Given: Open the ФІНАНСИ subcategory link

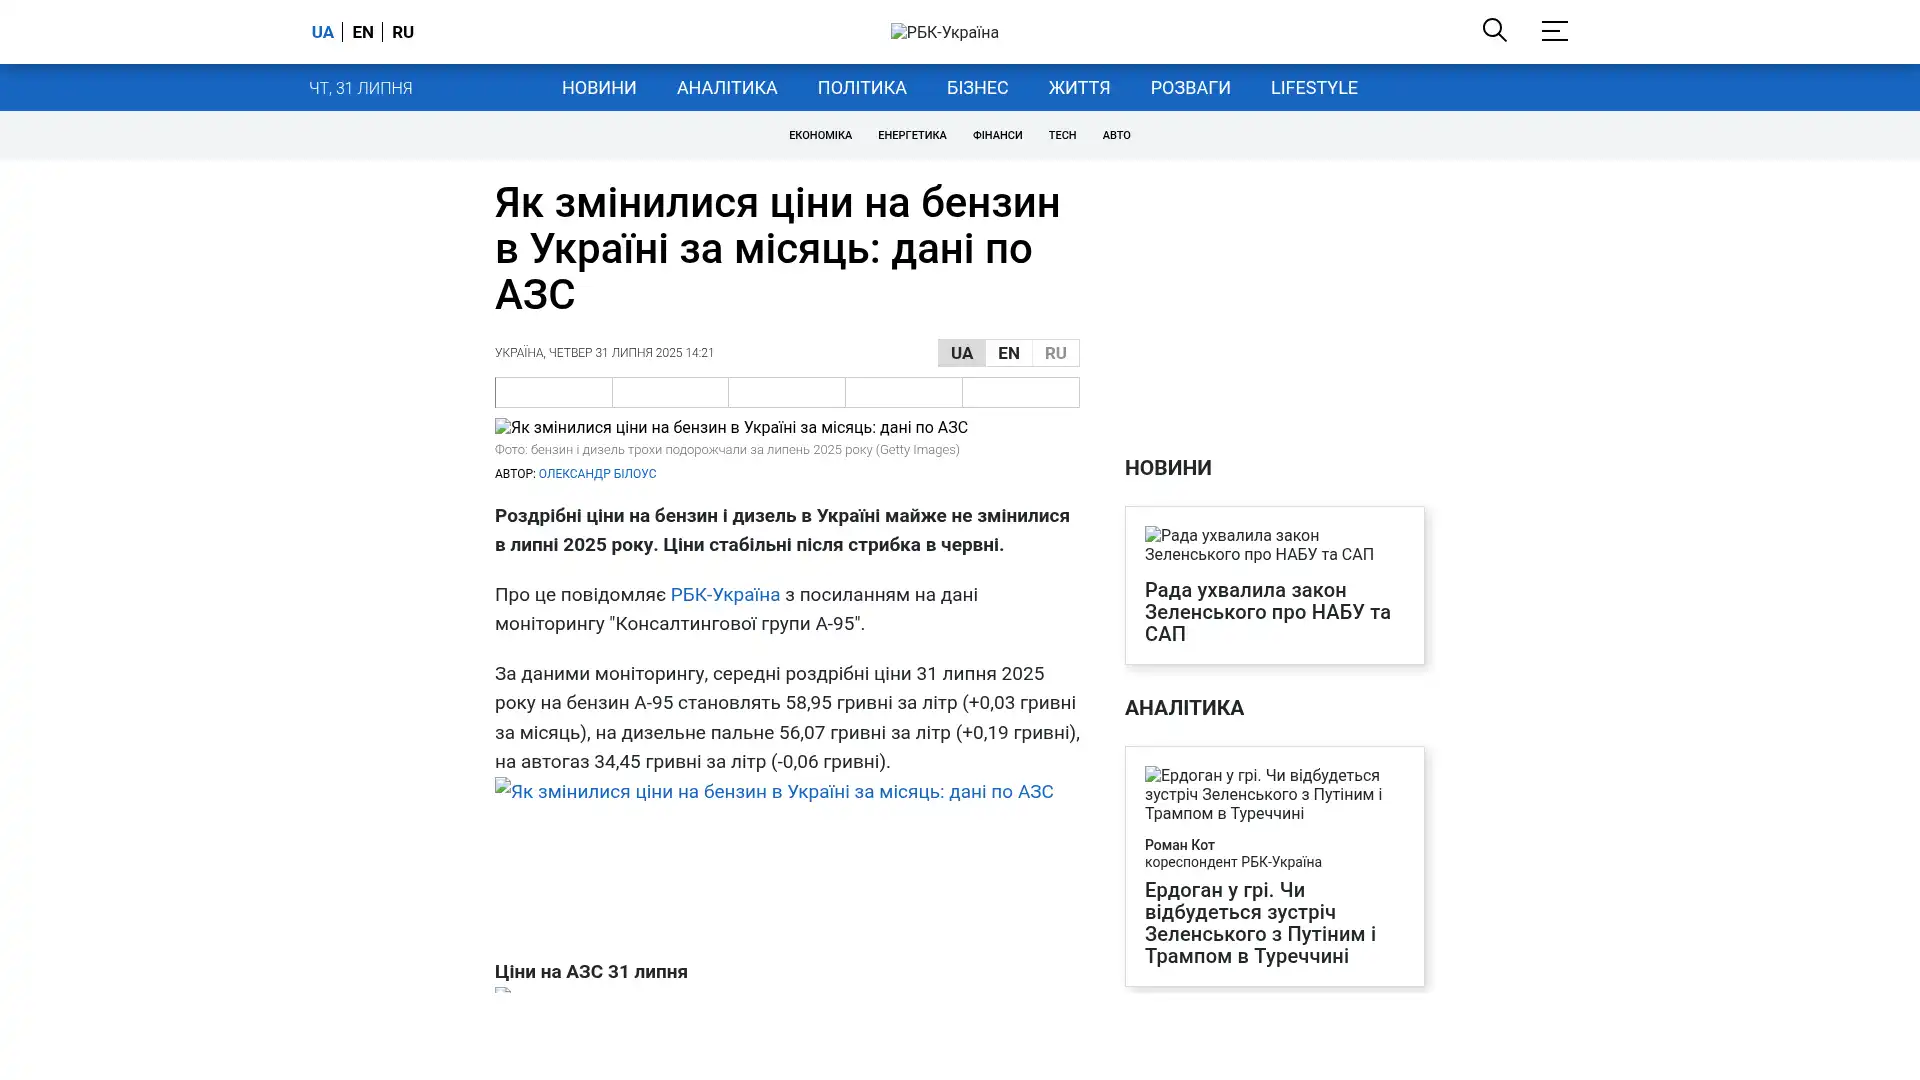Looking at the screenshot, I should pos(996,135).
